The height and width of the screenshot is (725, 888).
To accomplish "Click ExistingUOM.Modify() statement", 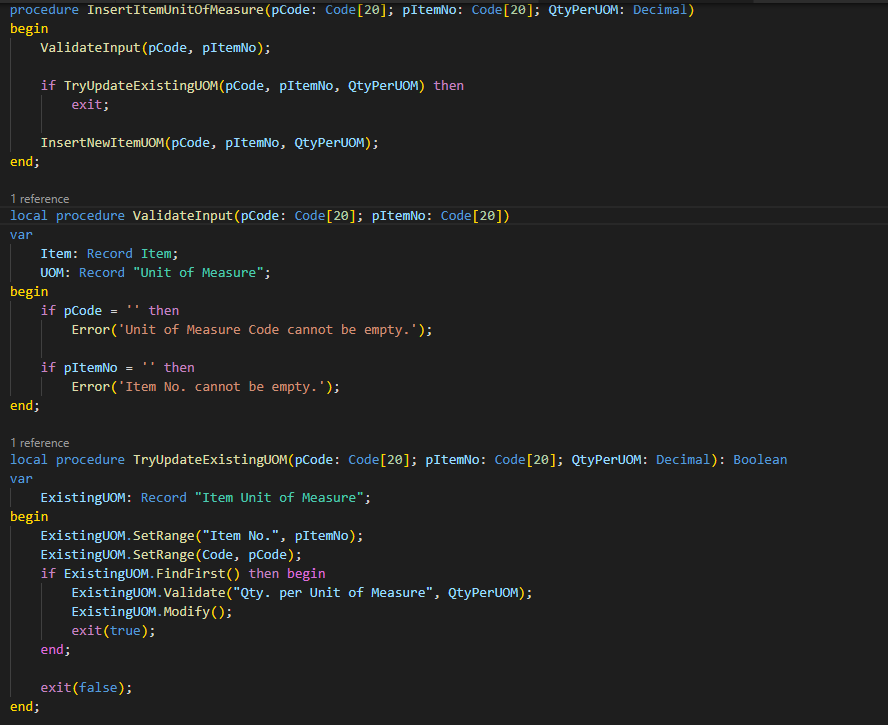I will pyautogui.click(x=152, y=612).
